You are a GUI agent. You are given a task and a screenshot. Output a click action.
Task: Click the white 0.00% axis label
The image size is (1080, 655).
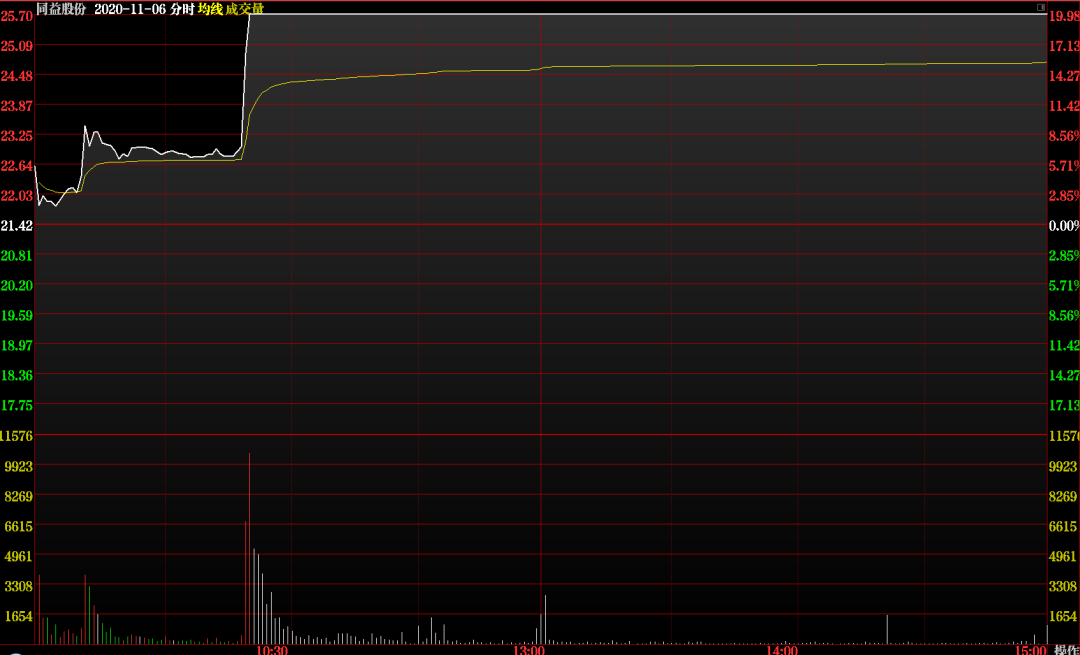point(1064,225)
